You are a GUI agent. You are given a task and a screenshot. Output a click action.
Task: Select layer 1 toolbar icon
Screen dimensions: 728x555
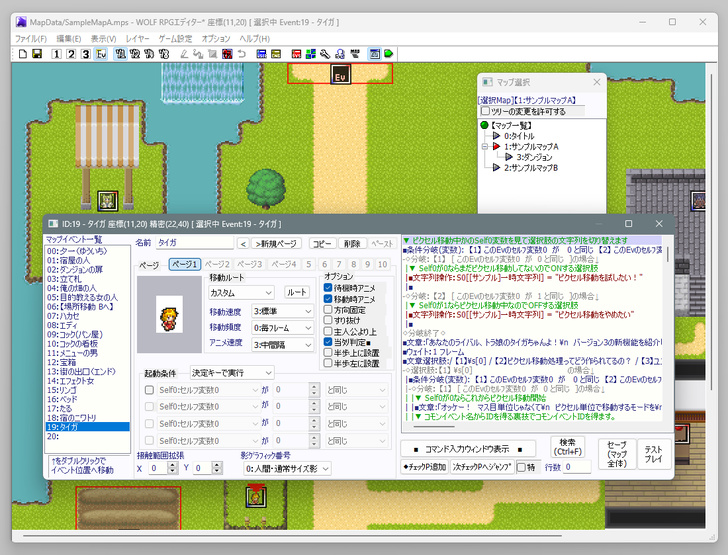[56, 54]
